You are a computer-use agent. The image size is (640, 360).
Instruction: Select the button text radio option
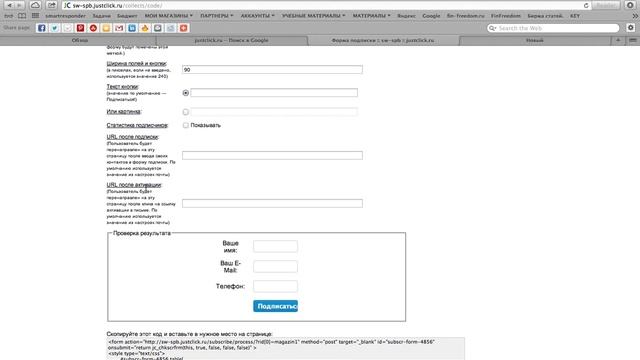(x=186, y=93)
